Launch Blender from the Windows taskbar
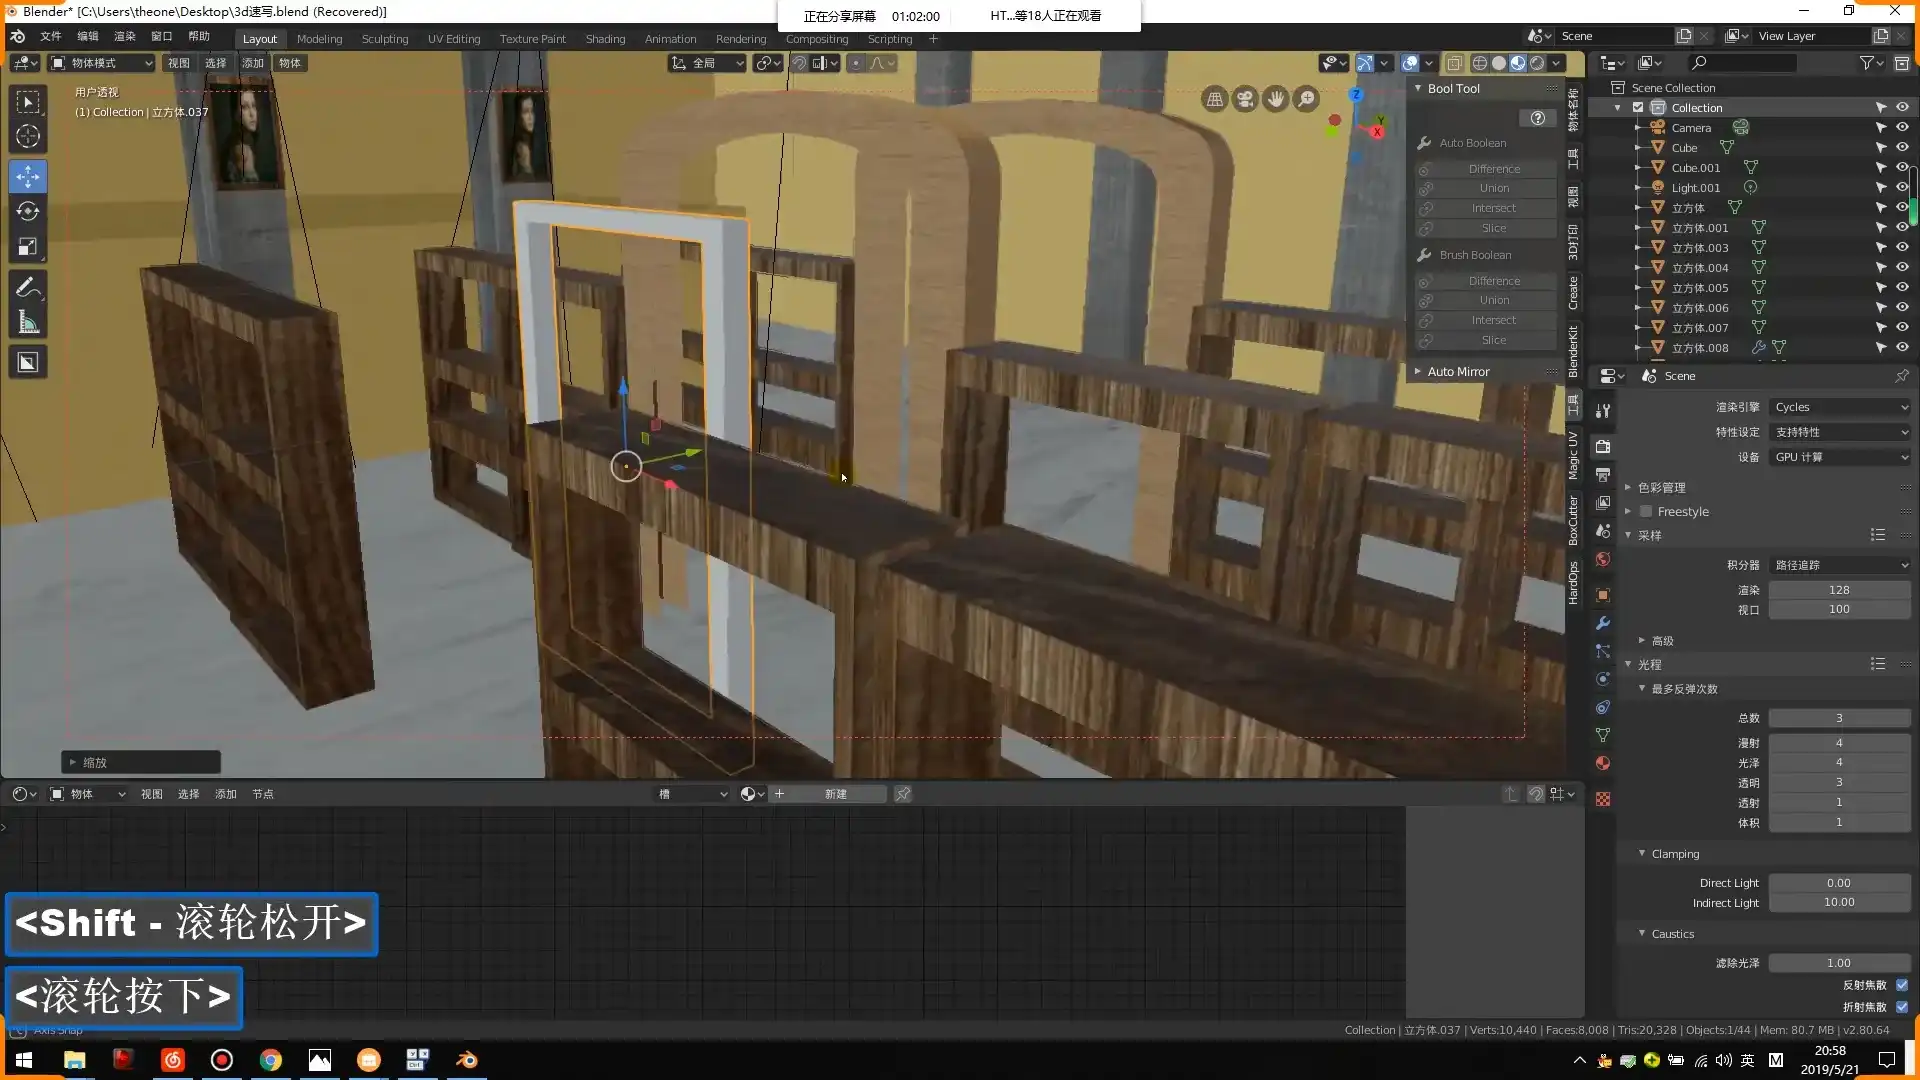 point(467,1060)
